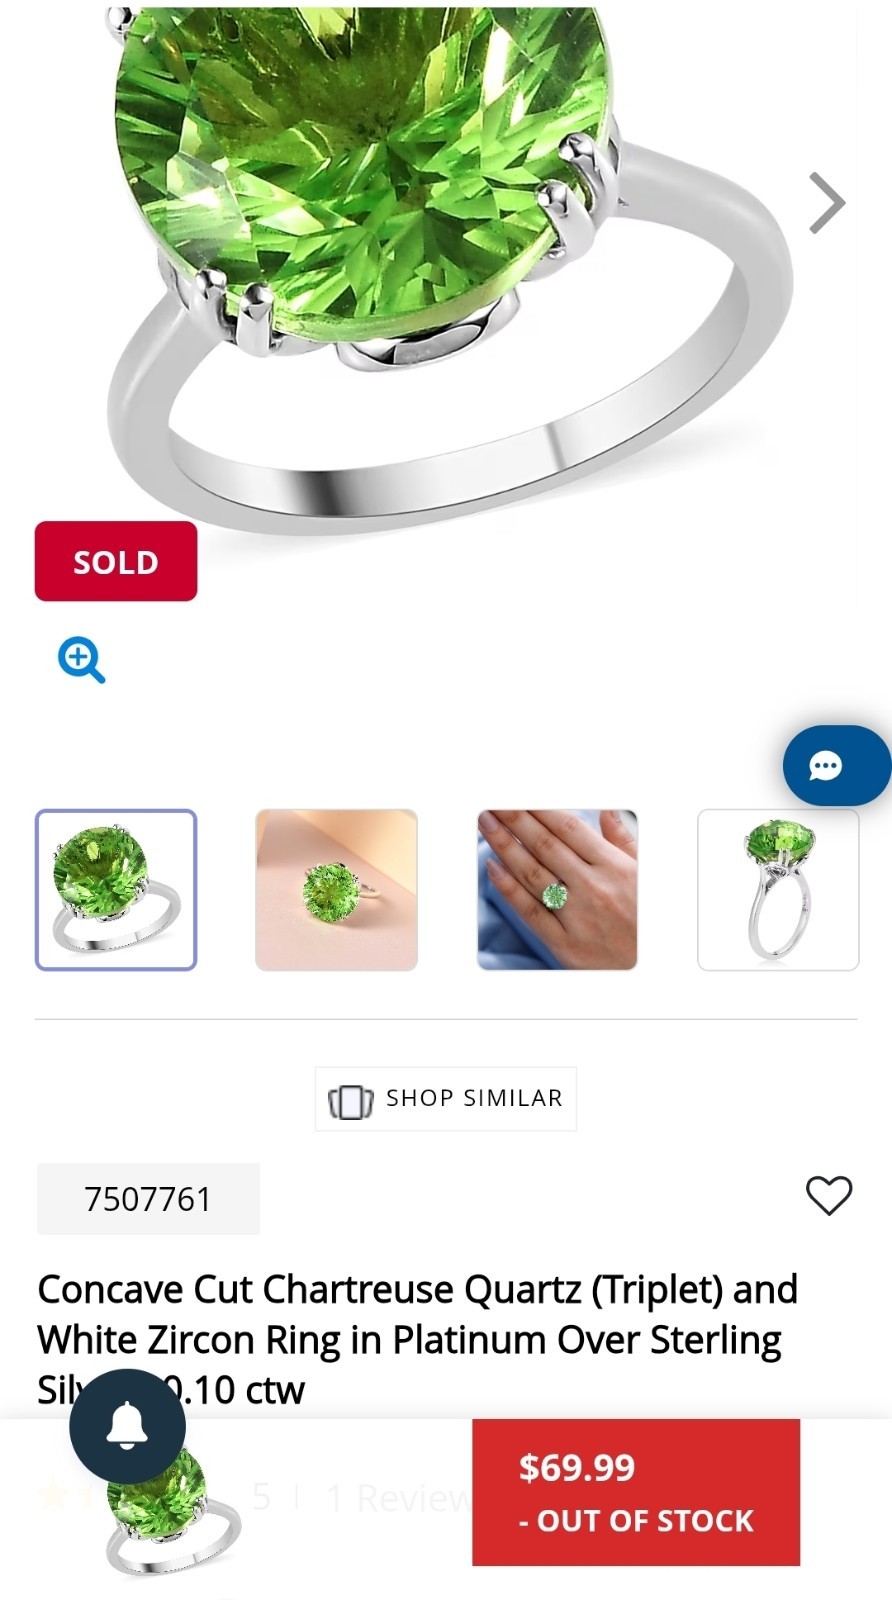This screenshot has width=892, height=1600.
Task: Go to the next product image arrow
Action: pos(827,203)
